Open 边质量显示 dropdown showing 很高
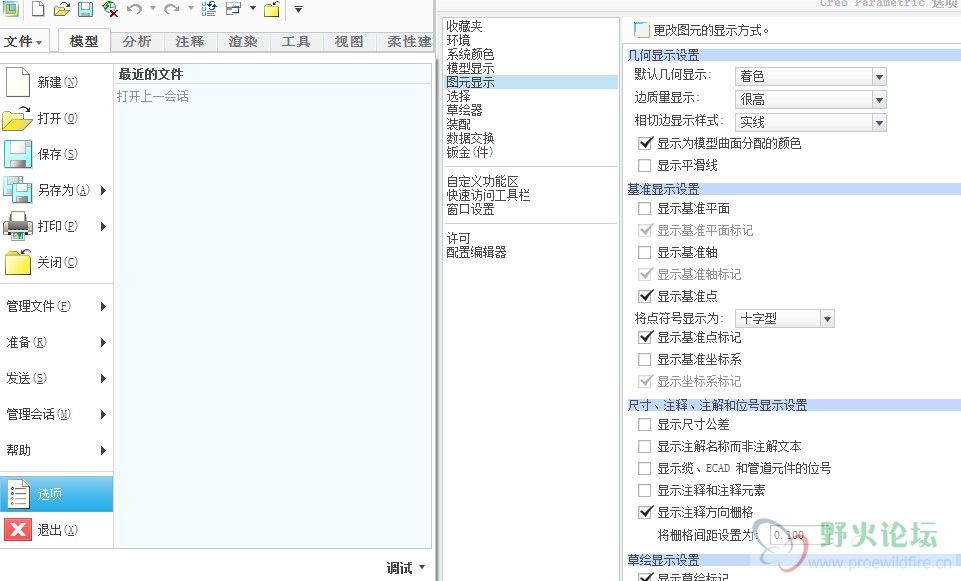Screen dimensions: 961x581 (810, 99)
